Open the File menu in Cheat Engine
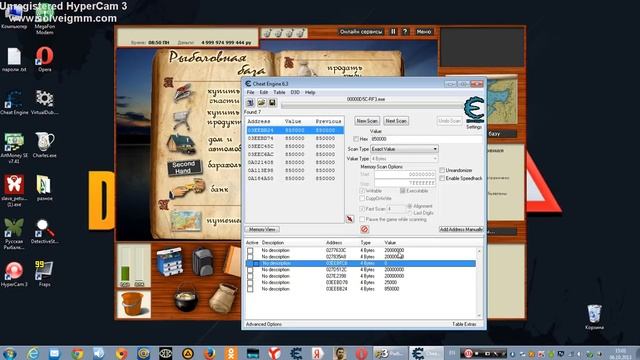The image size is (640, 360). pyautogui.click(x=250, y=93)
